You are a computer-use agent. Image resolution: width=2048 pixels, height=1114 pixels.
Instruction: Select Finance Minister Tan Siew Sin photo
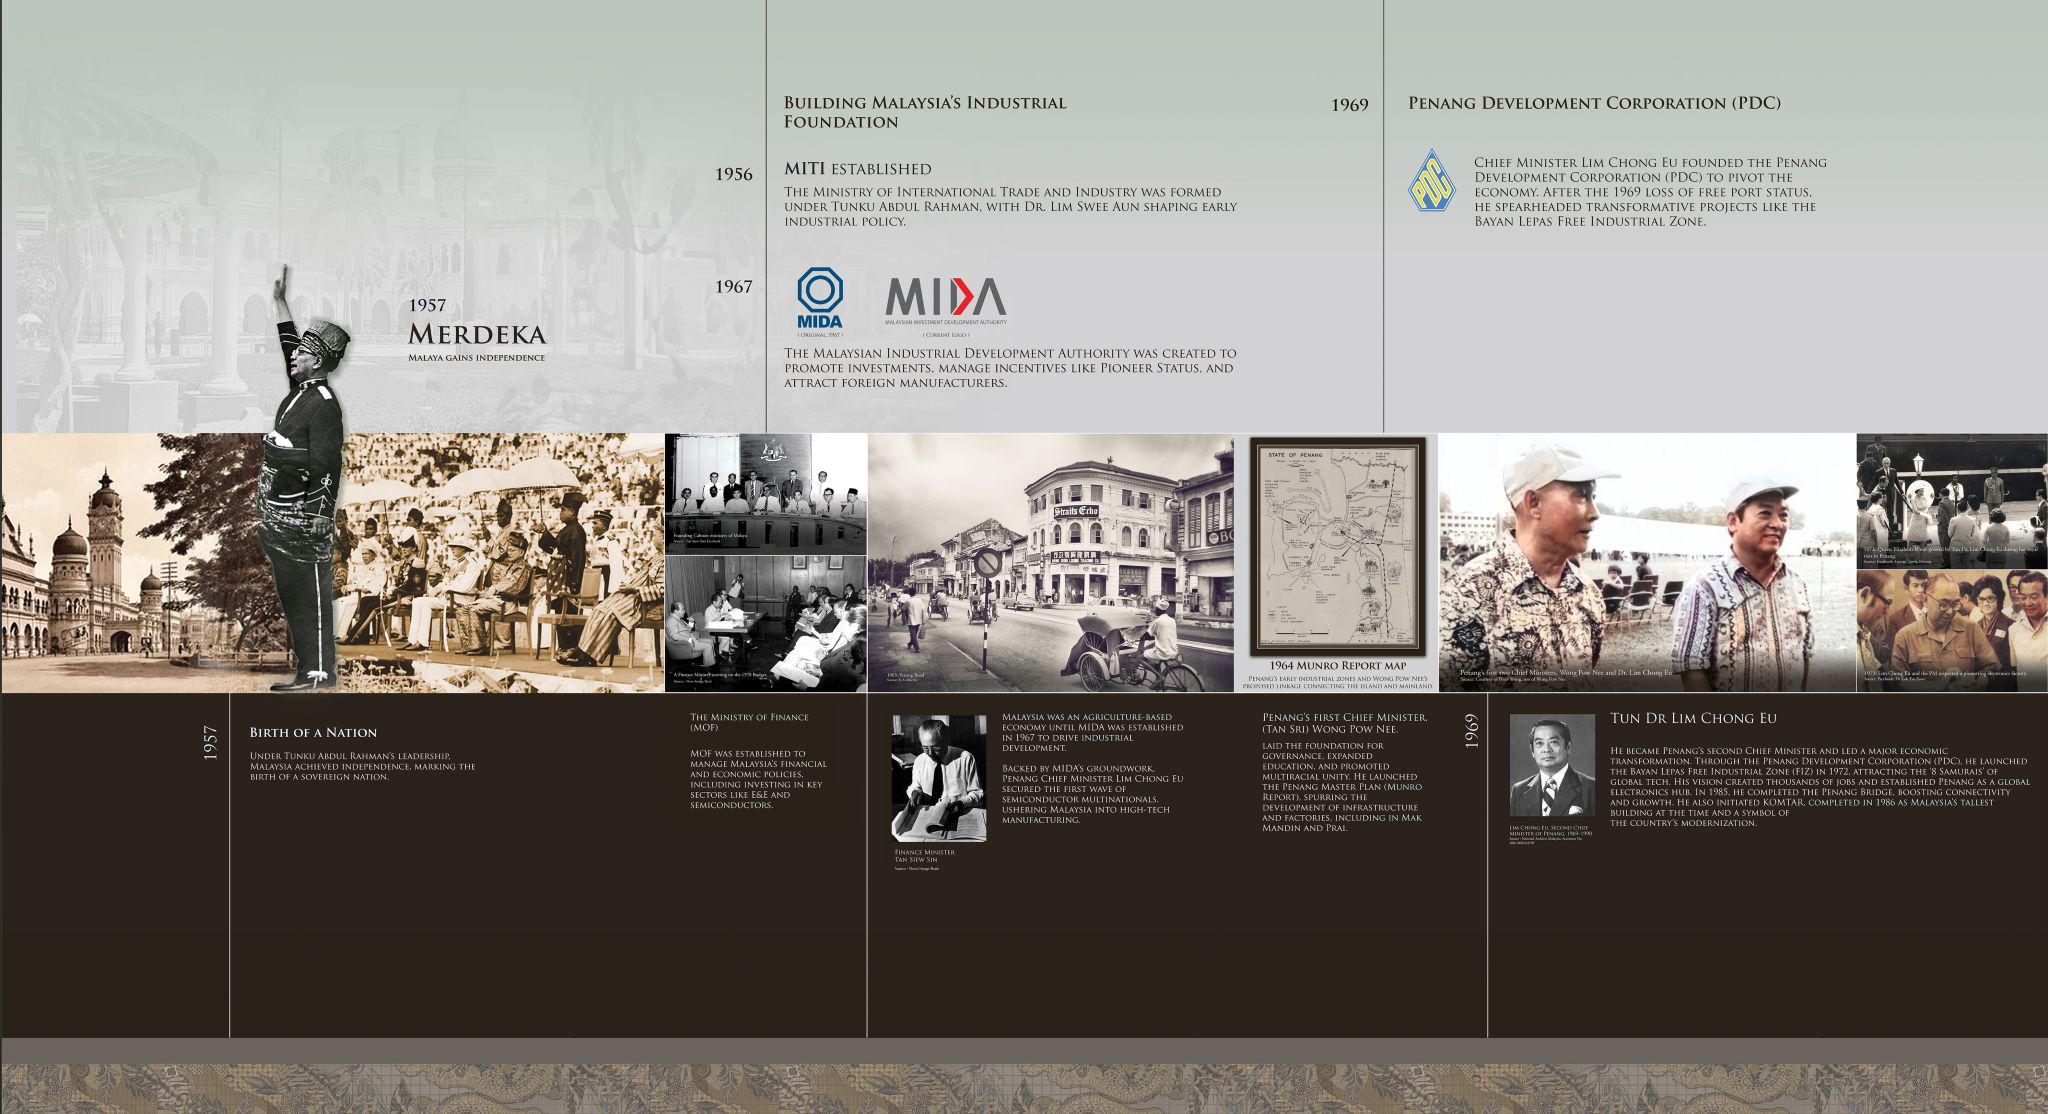tap(938, 778)
